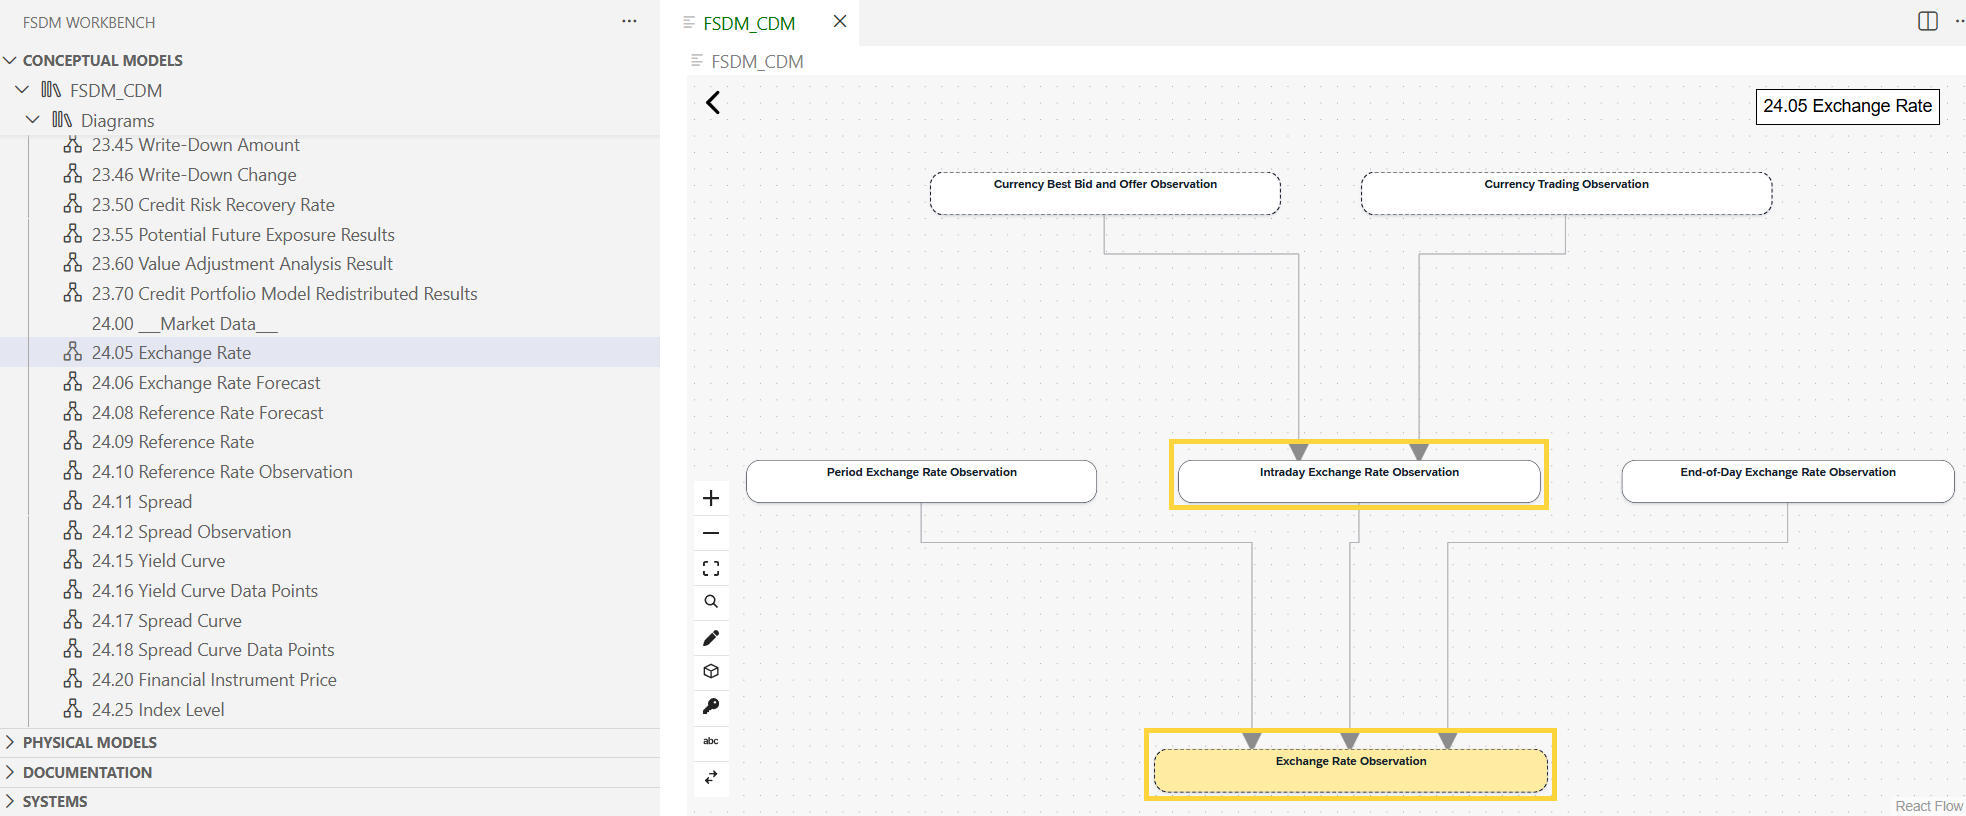This screenshot has height=816, width=1966.
Task: Click the zoom in plus icon
Action: [x=711, y=498]
